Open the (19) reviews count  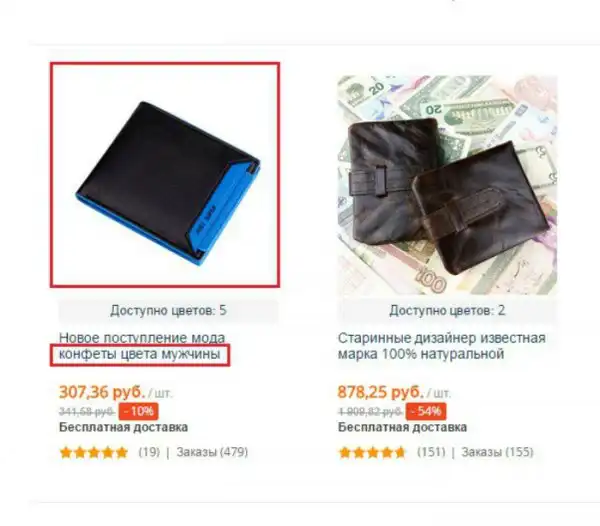coord(149,452)
